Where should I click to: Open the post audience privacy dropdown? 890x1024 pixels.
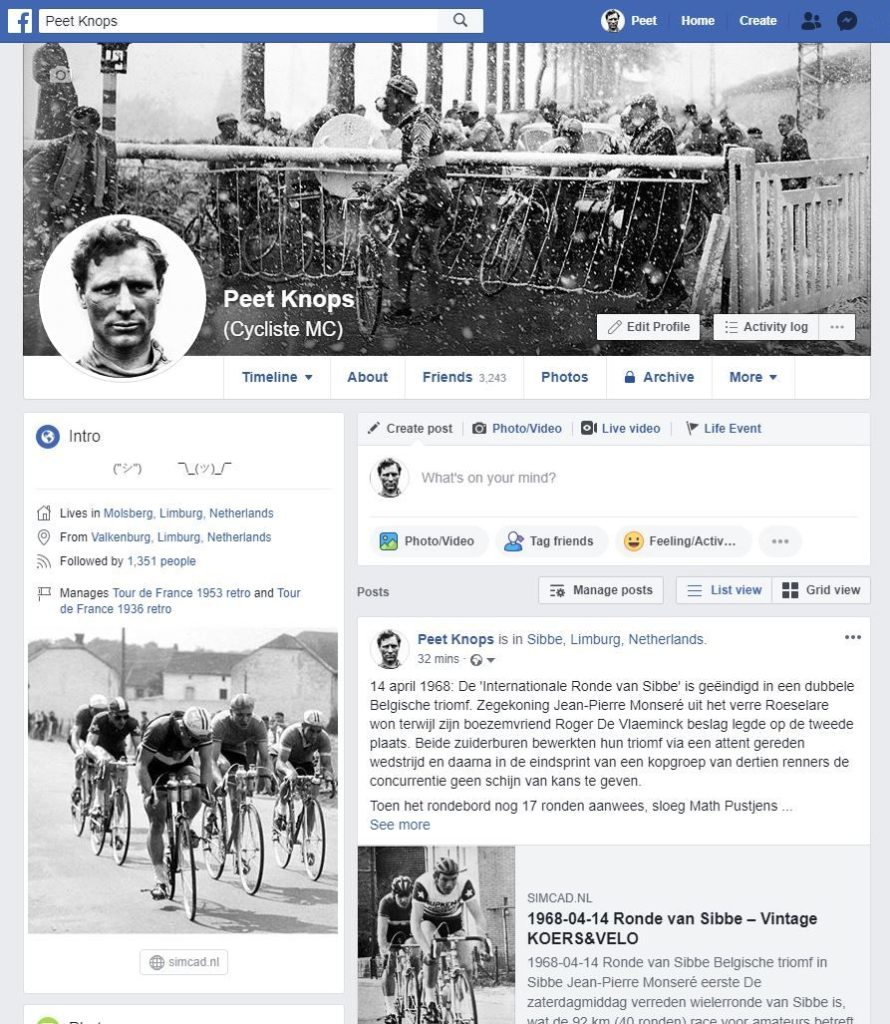click(x=483, y=660)
